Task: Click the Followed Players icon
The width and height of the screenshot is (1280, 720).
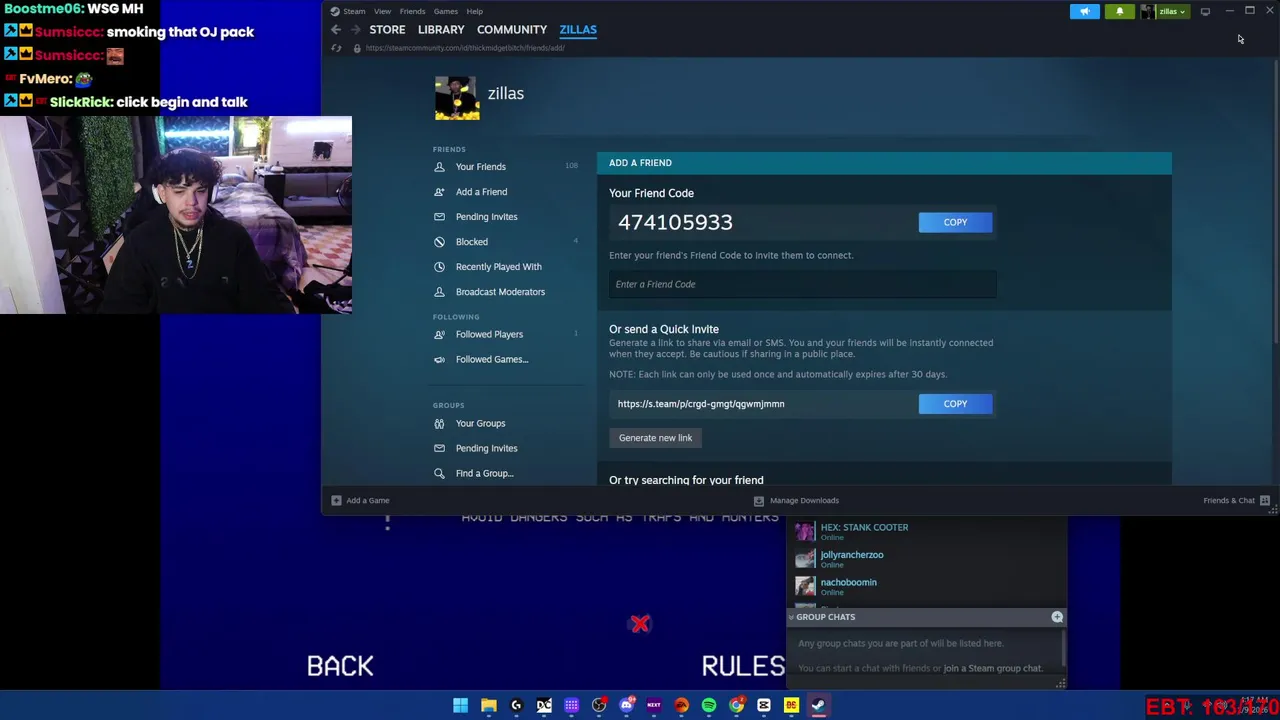Action: tap(439, 334)
